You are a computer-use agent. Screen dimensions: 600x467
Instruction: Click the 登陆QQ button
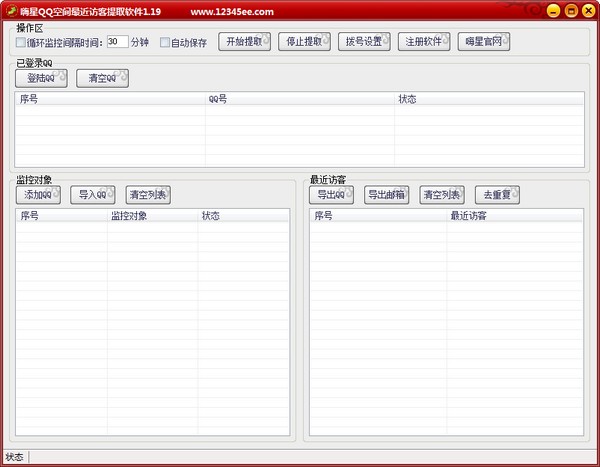pyautogui.click(x=42, y=78)
